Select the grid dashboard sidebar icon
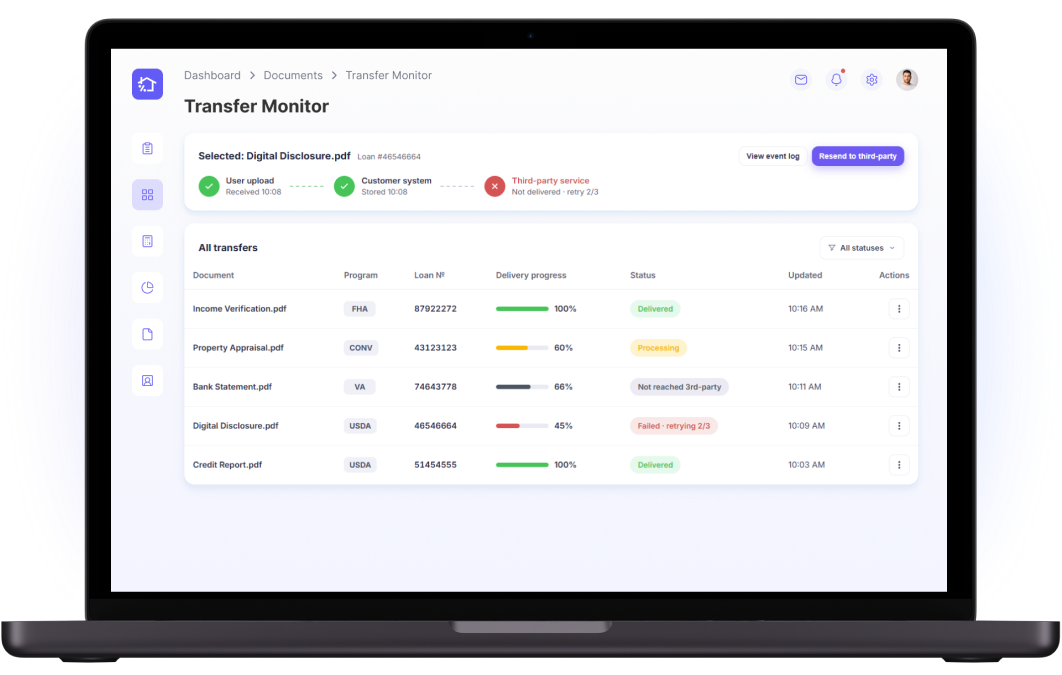This screenshot has height=675, width=1062. (147, 195)
